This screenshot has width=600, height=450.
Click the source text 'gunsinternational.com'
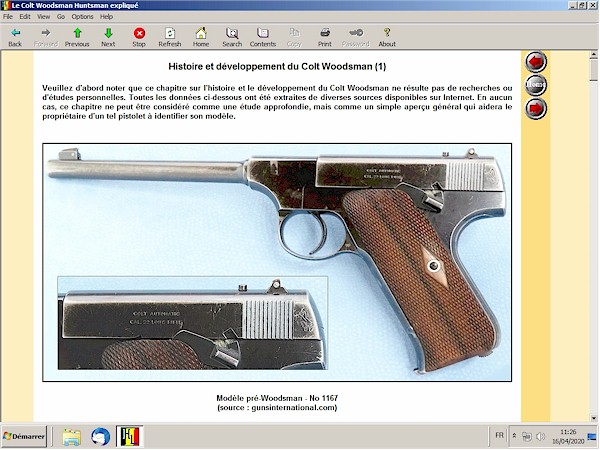294,408
